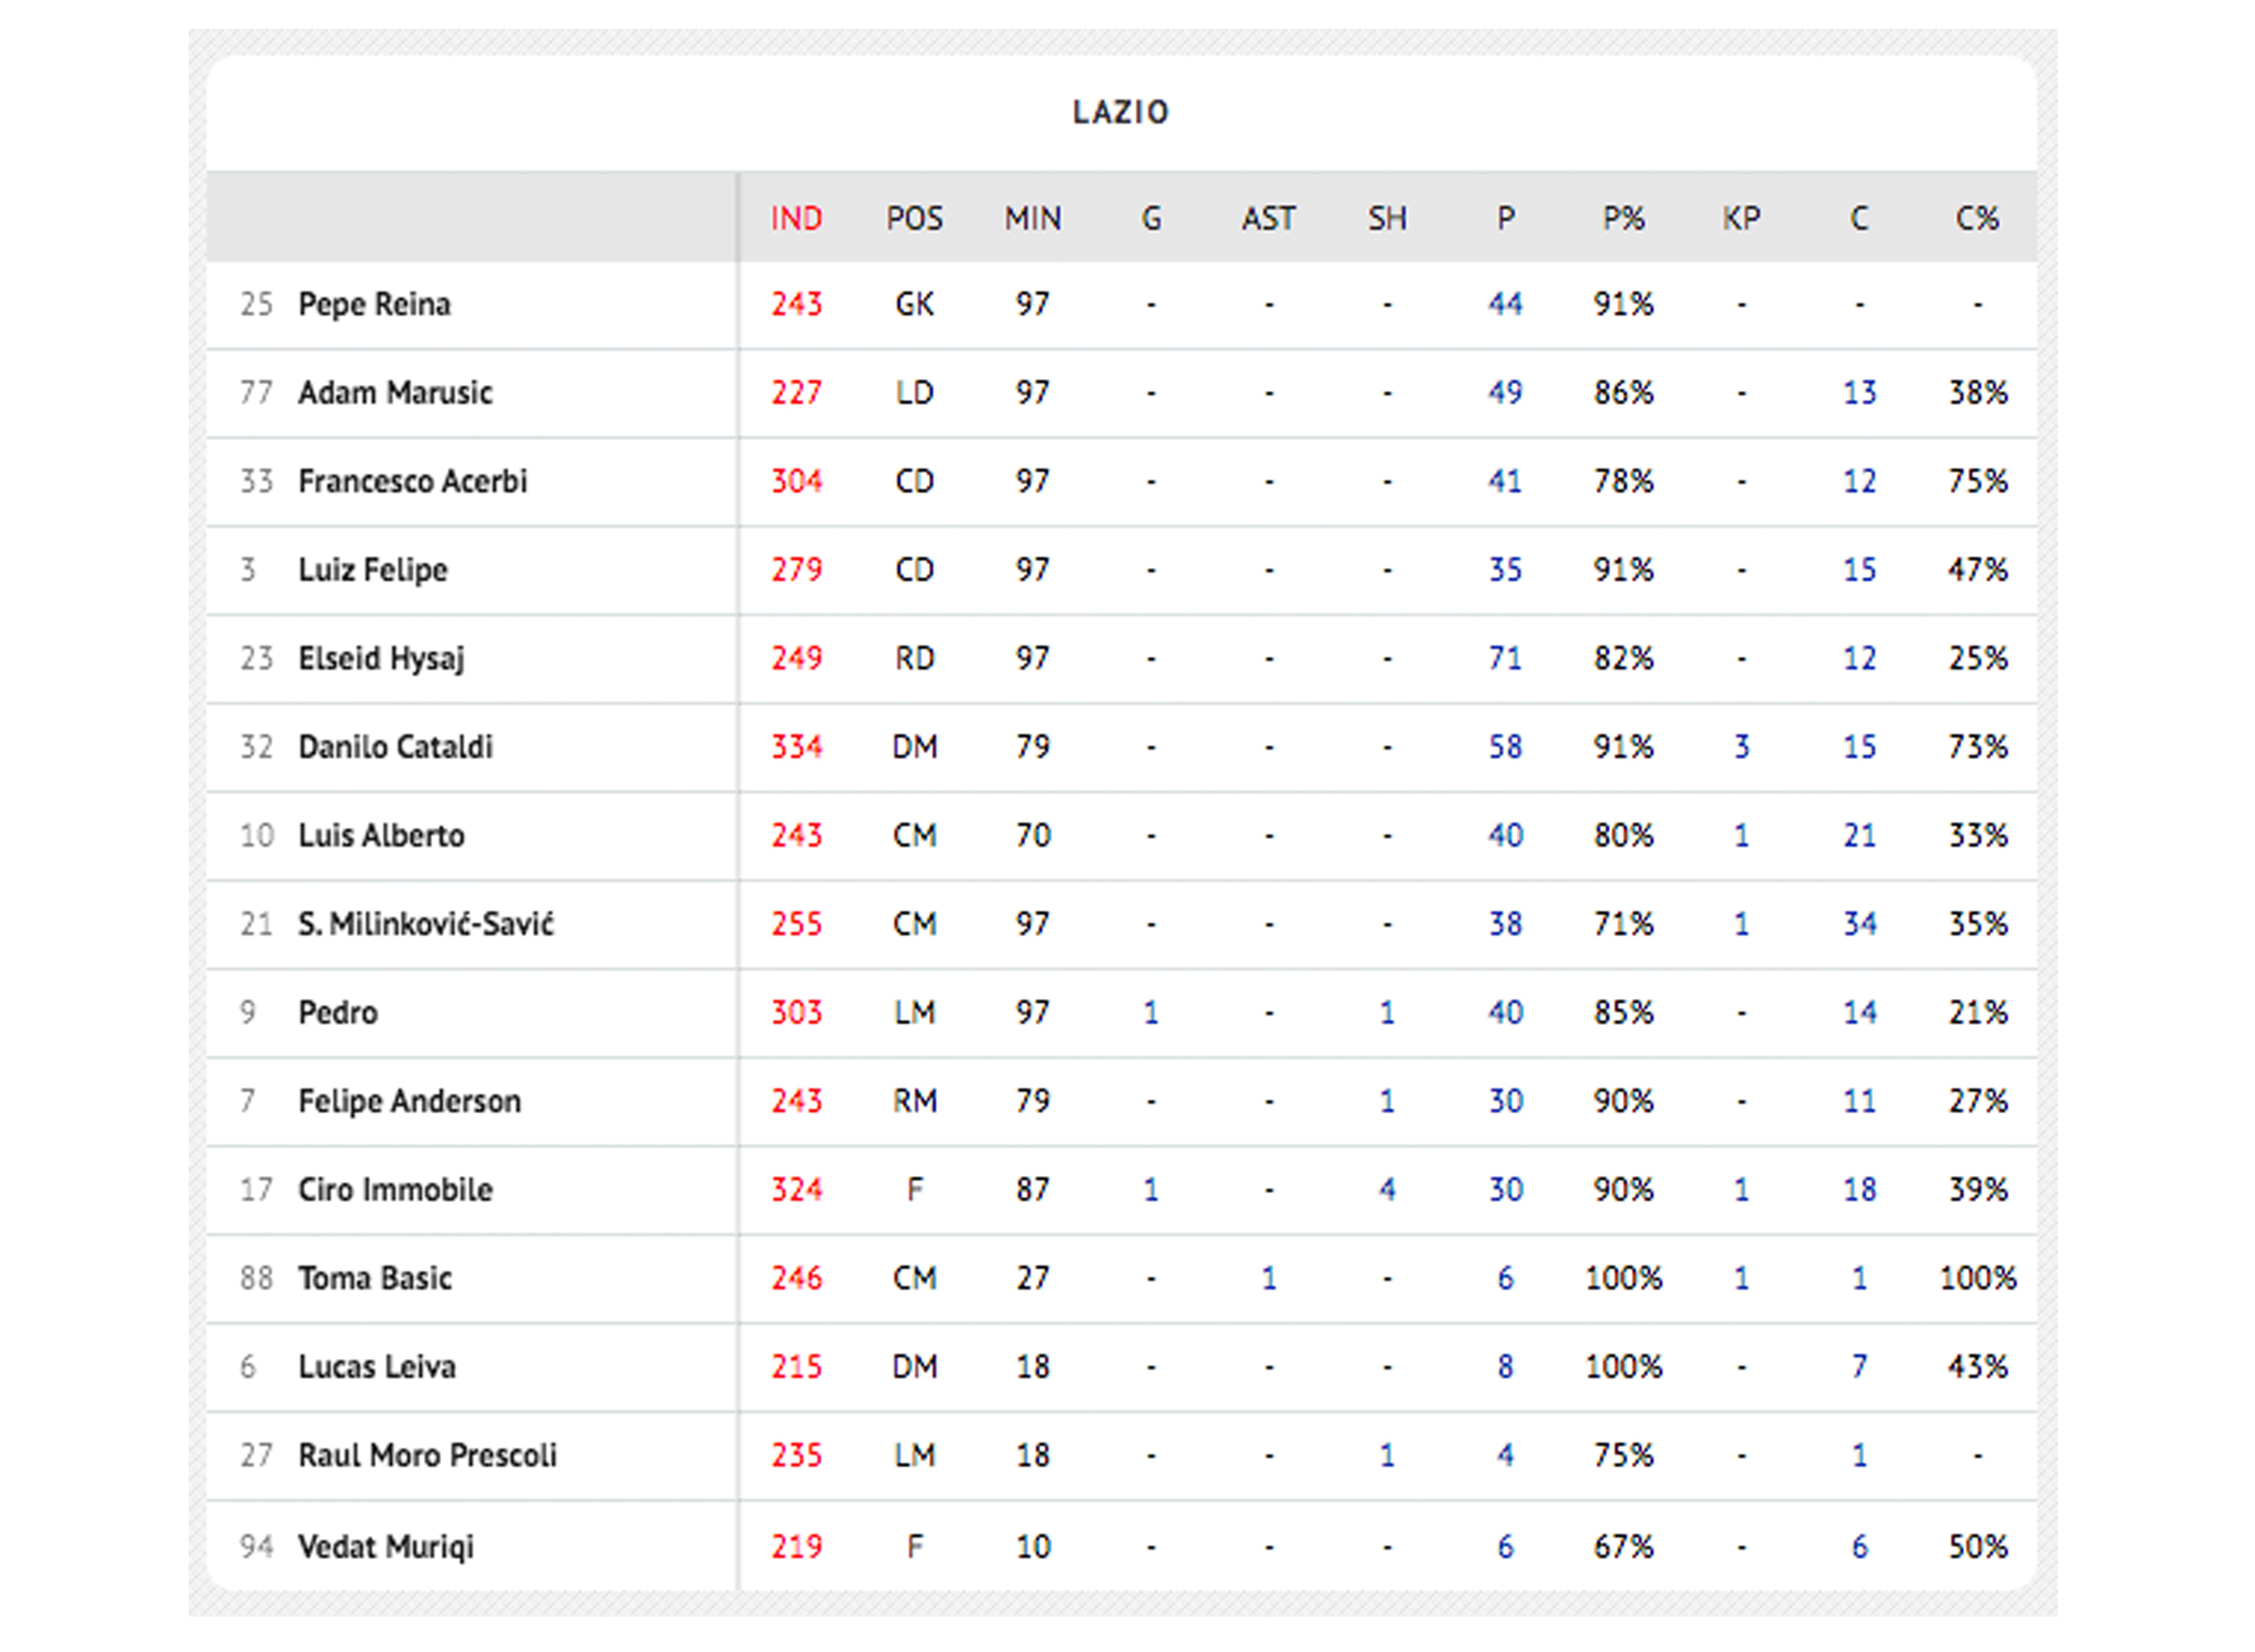Click Cataldi's key passes value 3
This screenshot has width=2255, height=1652.
(x=1741, y=747)
